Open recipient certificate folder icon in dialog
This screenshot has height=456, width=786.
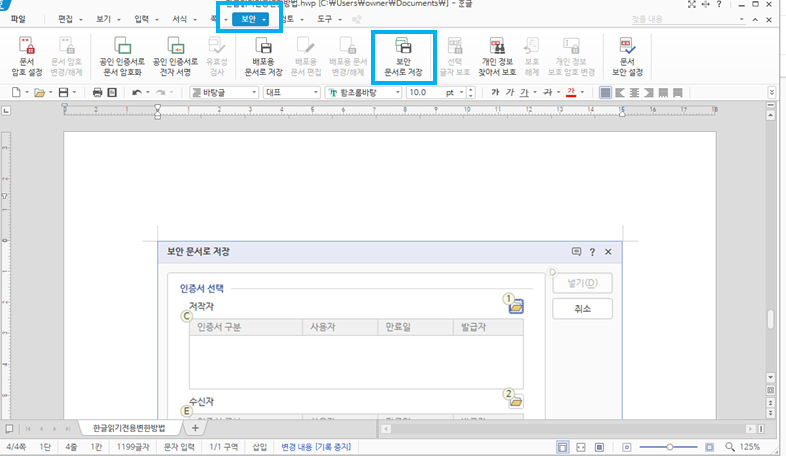(516, 401)
